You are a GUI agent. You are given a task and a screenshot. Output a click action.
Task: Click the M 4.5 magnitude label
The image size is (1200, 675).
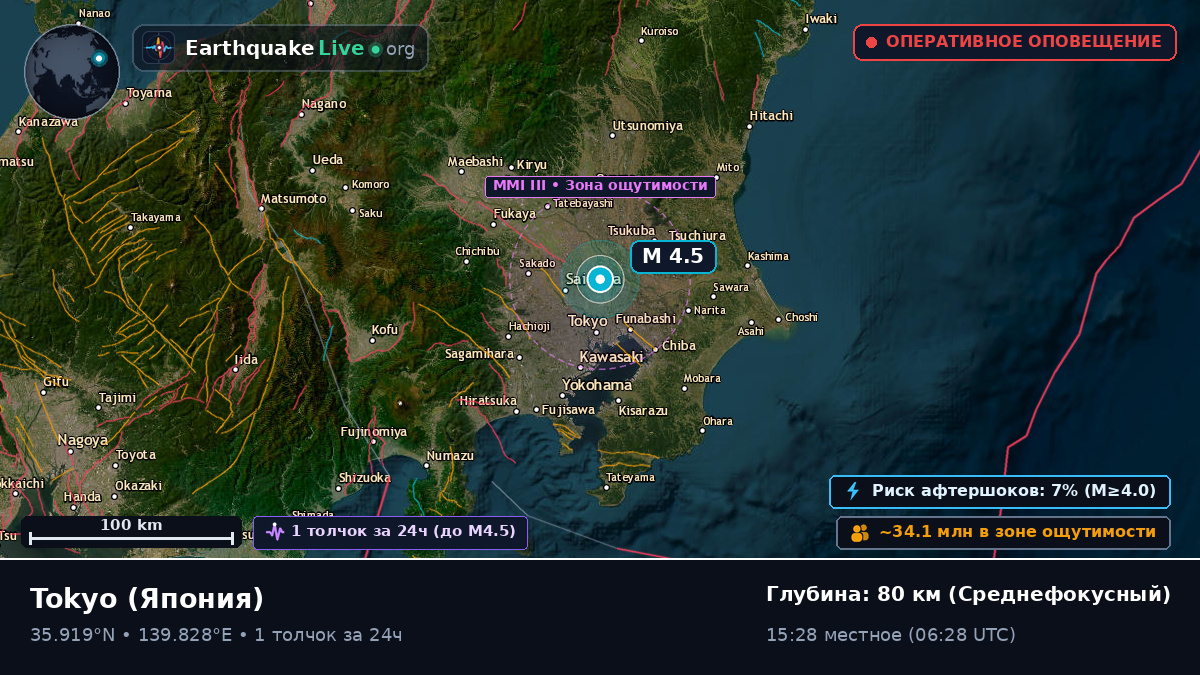673,256
